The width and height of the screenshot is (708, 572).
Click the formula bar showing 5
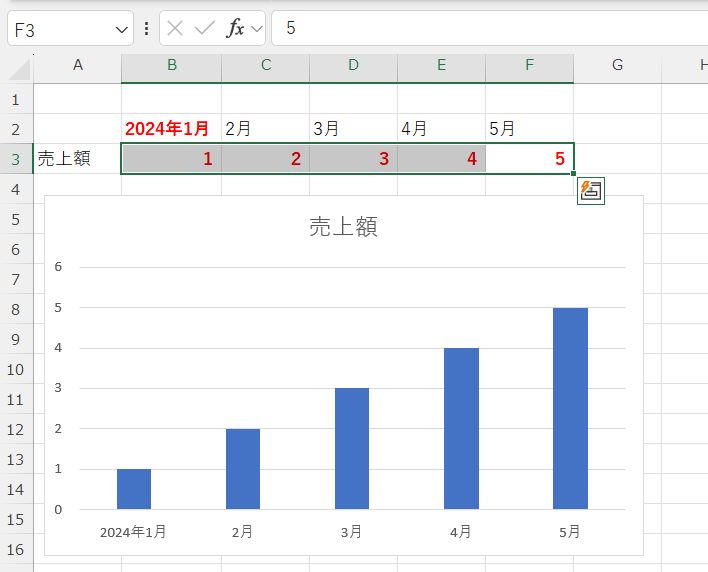489,28
